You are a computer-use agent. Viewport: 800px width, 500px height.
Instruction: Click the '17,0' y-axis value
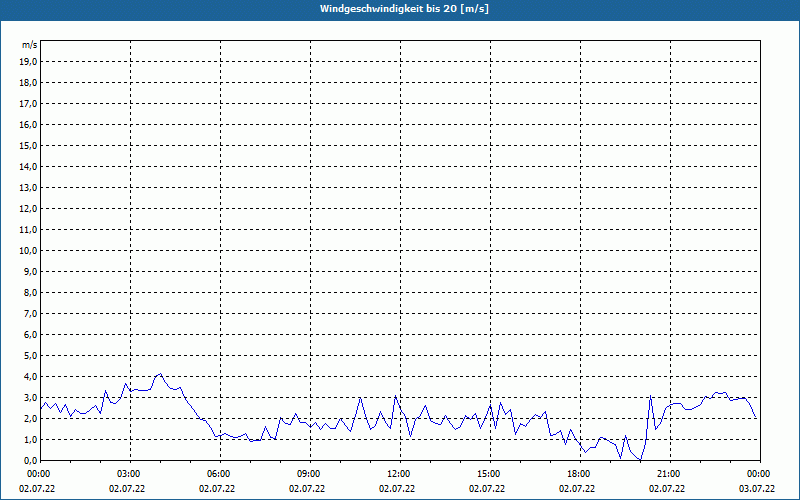point(28,104)
